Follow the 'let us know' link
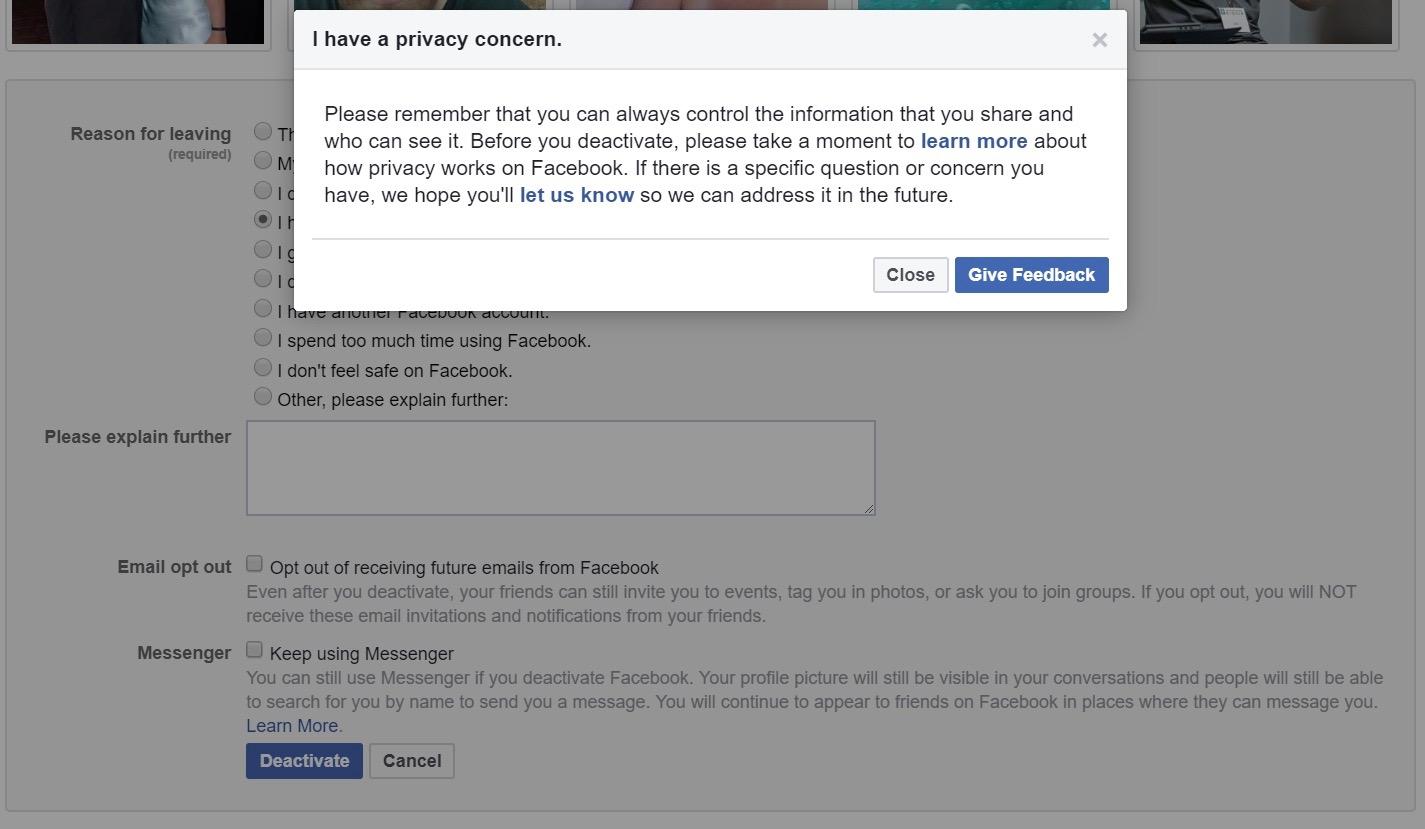 (x=576, y=195)
